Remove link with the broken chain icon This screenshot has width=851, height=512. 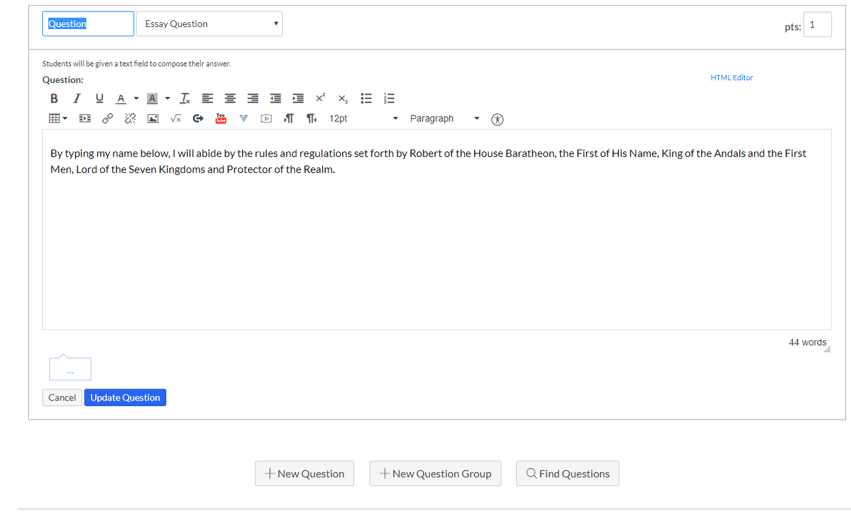[130, 119]
